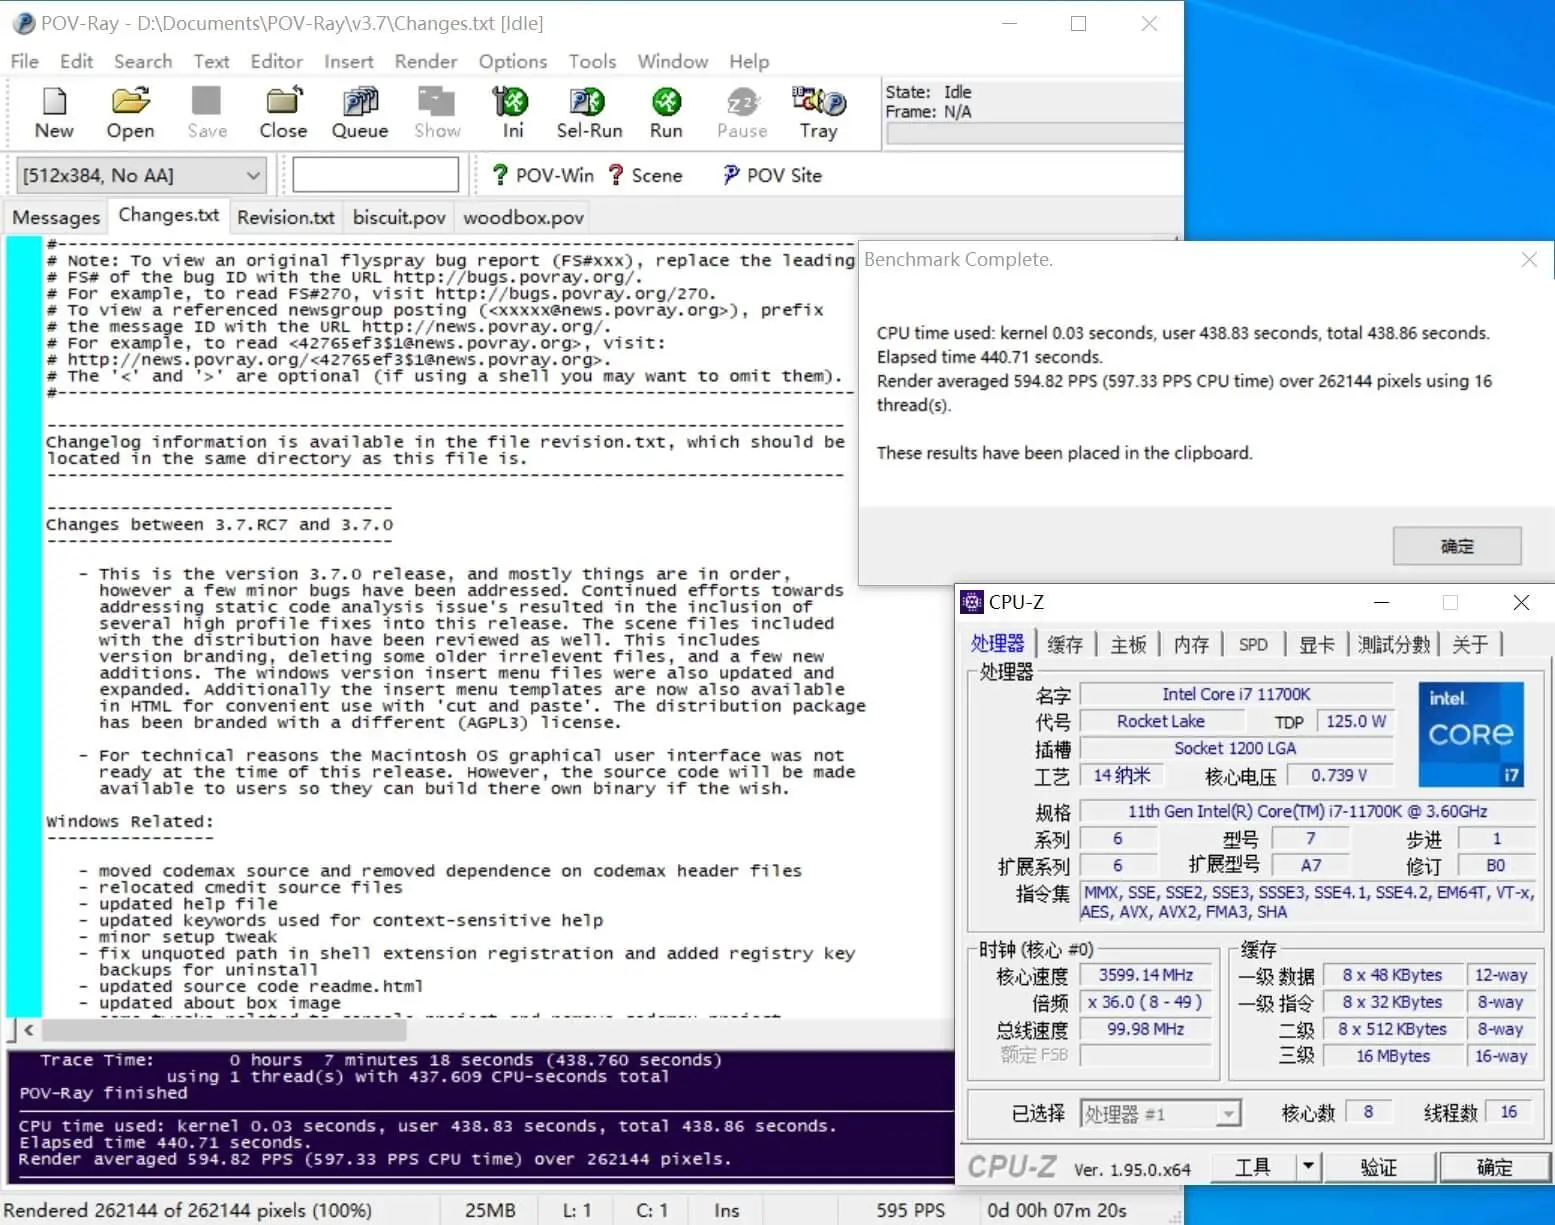
Task: Click the Pause render icon
Action: (742, 101)
